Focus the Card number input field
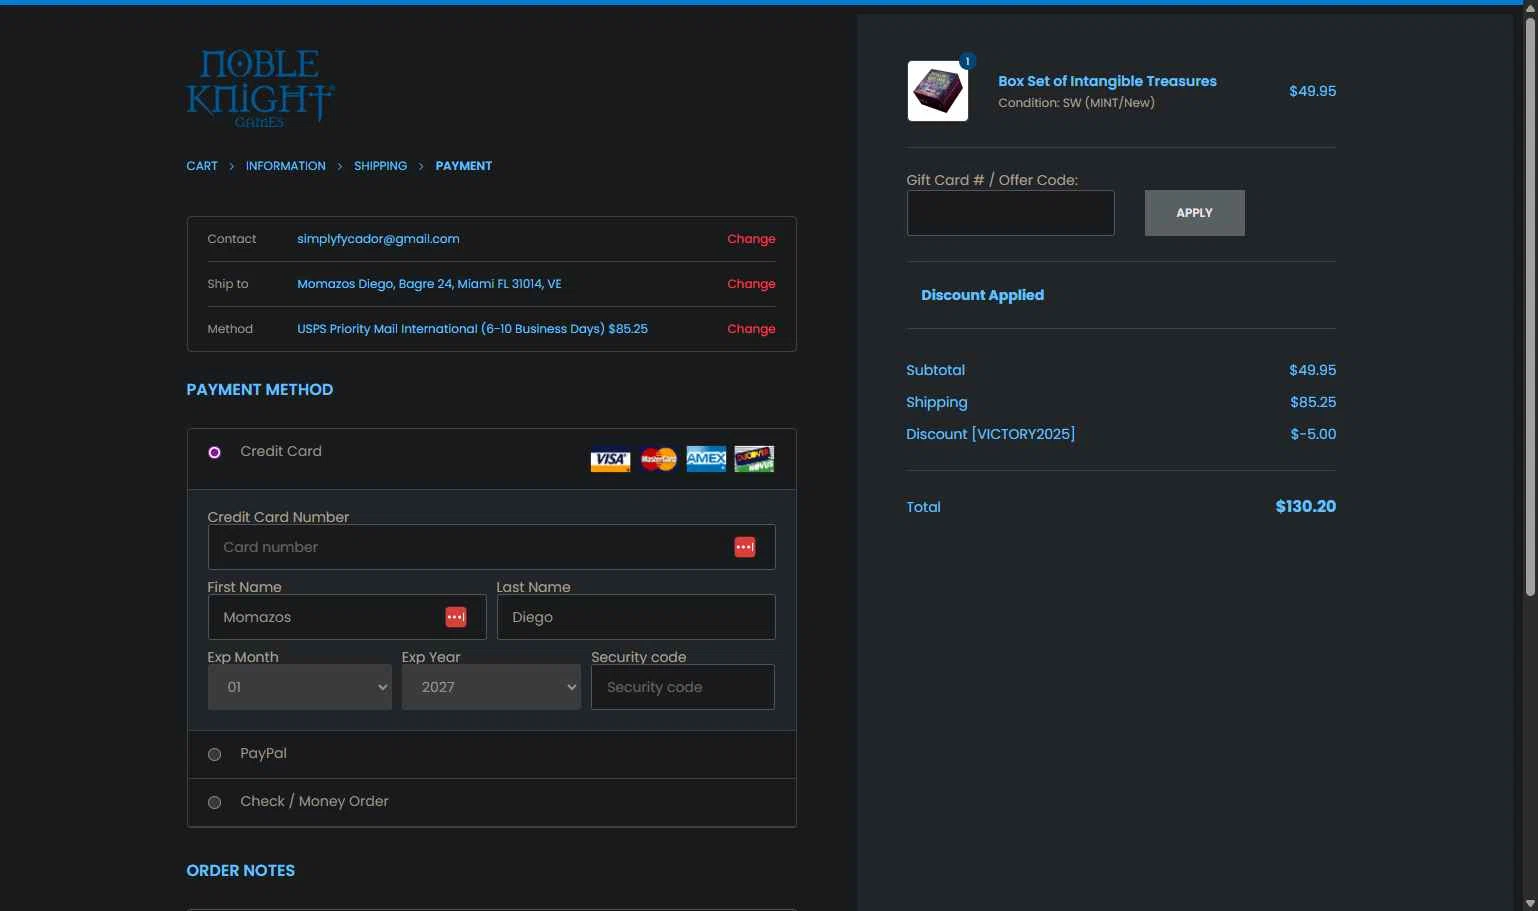 491,547
